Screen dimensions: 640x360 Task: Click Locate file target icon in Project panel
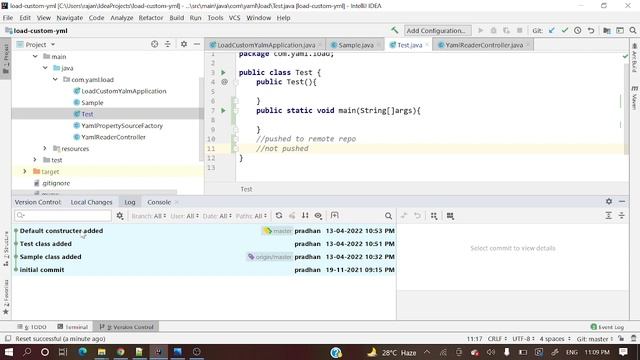point(154,44)
